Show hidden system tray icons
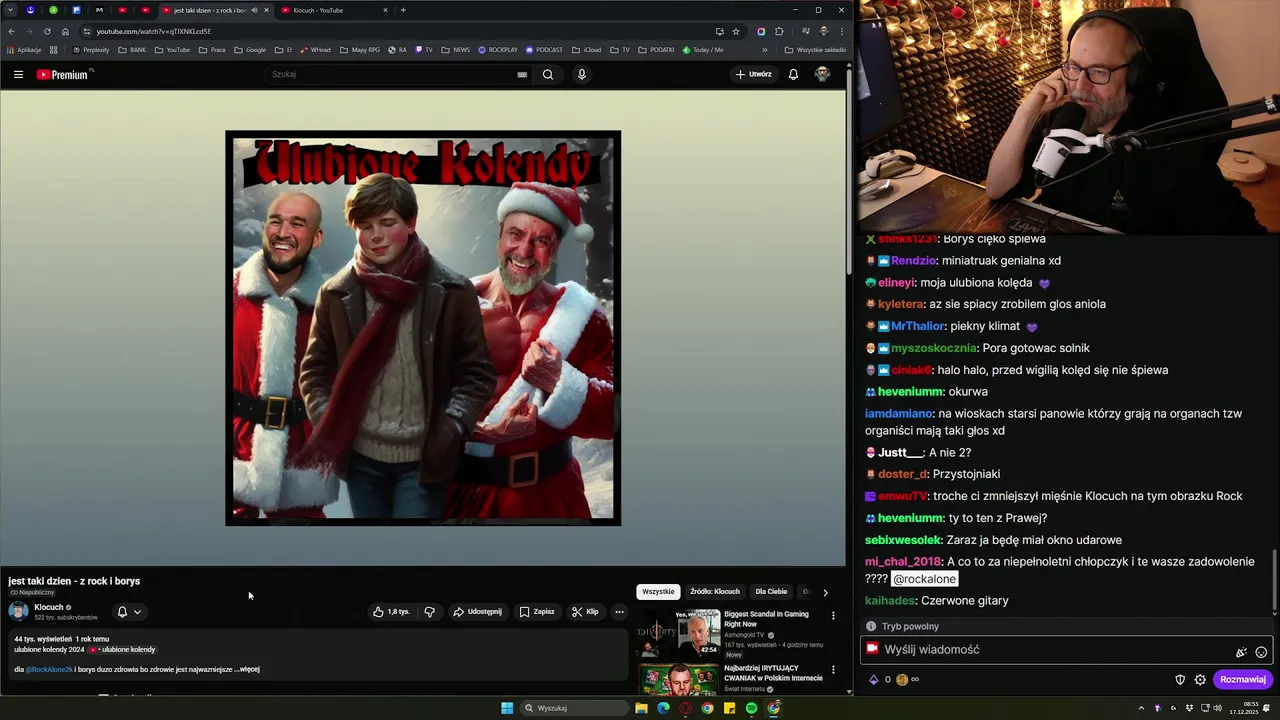 [1141, 708]
